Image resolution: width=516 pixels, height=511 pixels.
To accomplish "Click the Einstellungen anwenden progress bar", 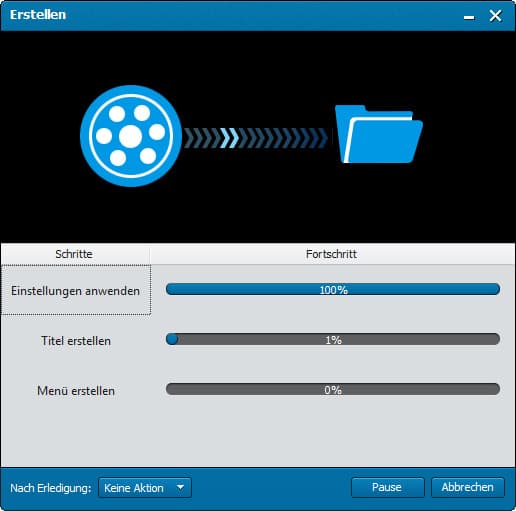I will pyautogui.click(x=333, y=289).
